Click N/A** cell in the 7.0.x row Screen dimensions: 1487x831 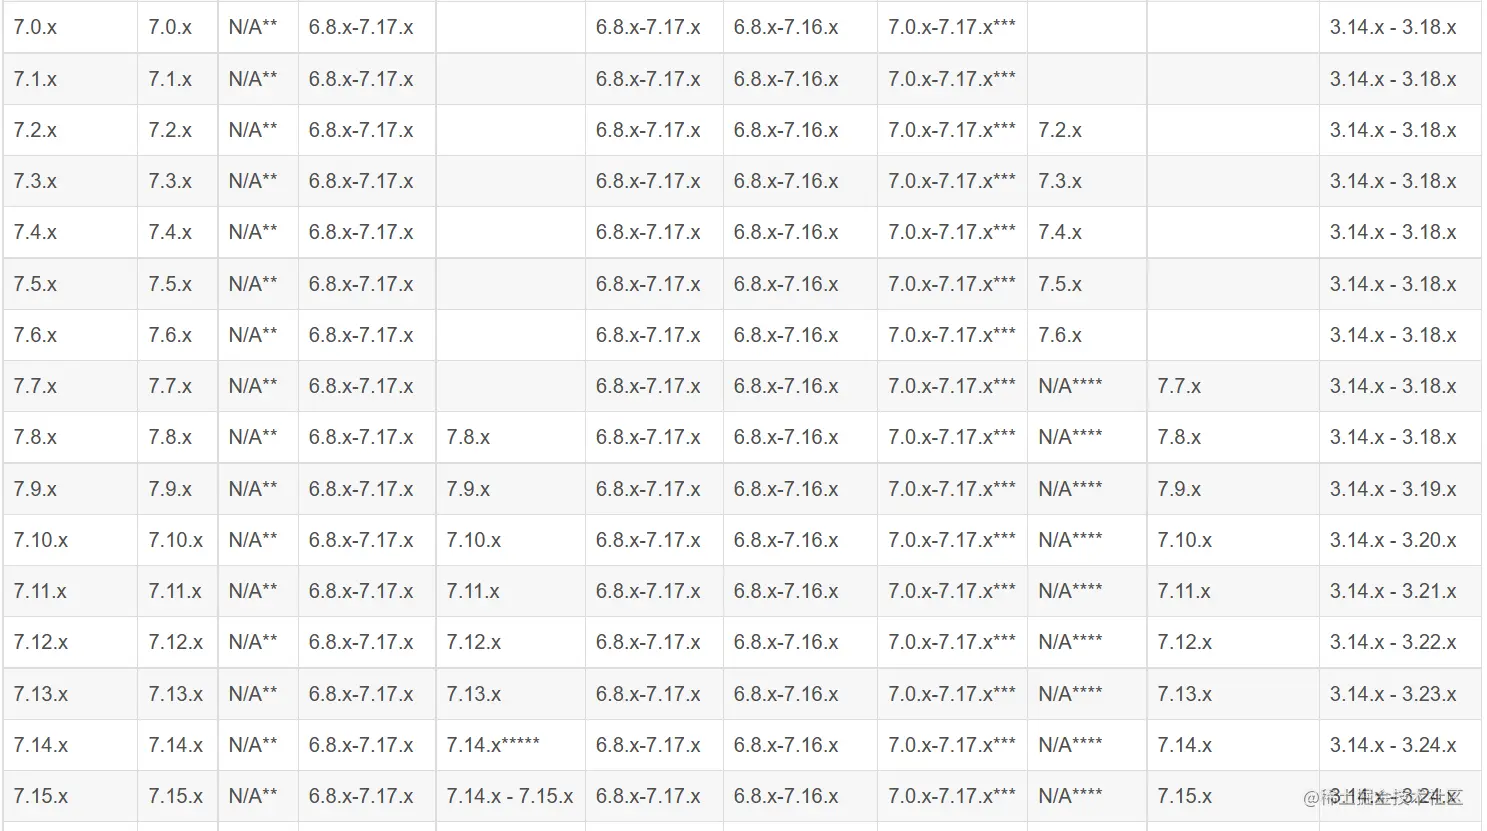tap(253, 27)
